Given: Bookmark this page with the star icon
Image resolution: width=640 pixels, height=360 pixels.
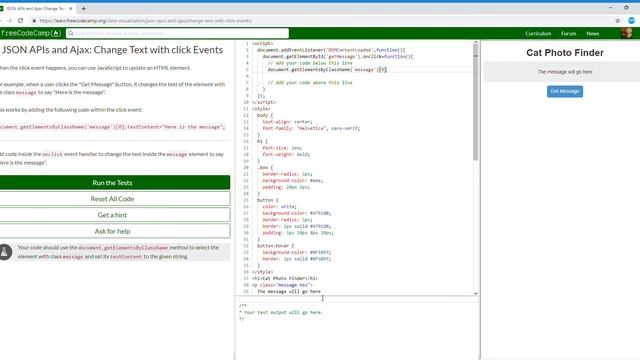Looking at the screenshot, I should click(618, 20).
